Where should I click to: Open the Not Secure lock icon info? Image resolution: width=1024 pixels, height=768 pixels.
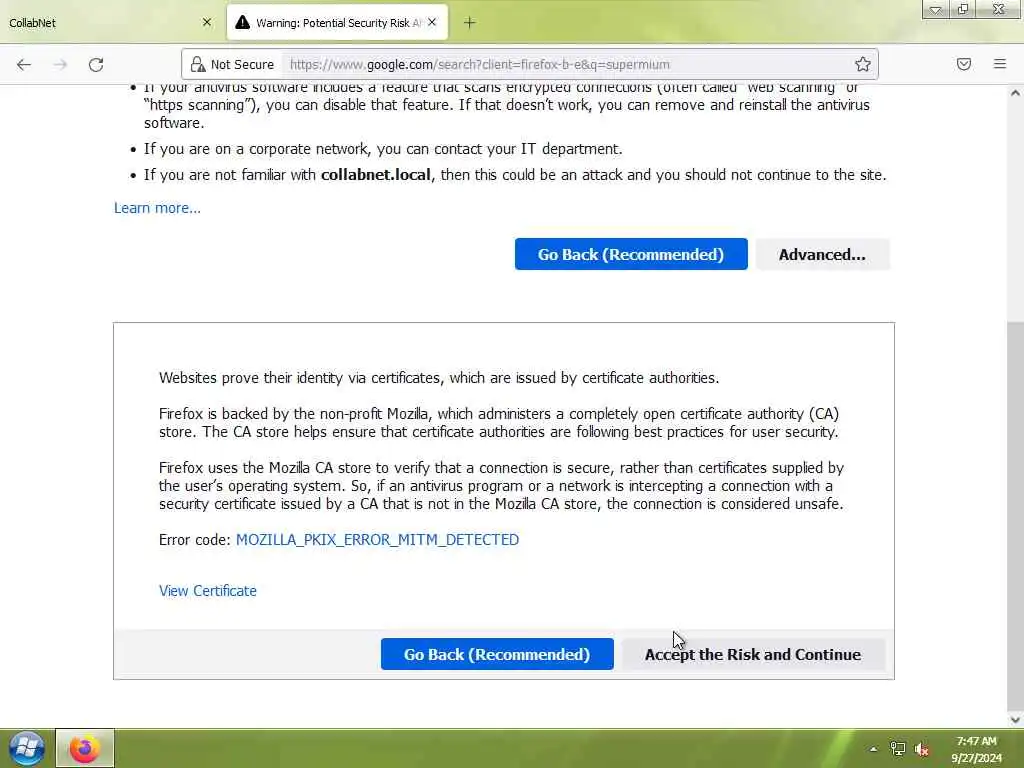click(198, 64)
